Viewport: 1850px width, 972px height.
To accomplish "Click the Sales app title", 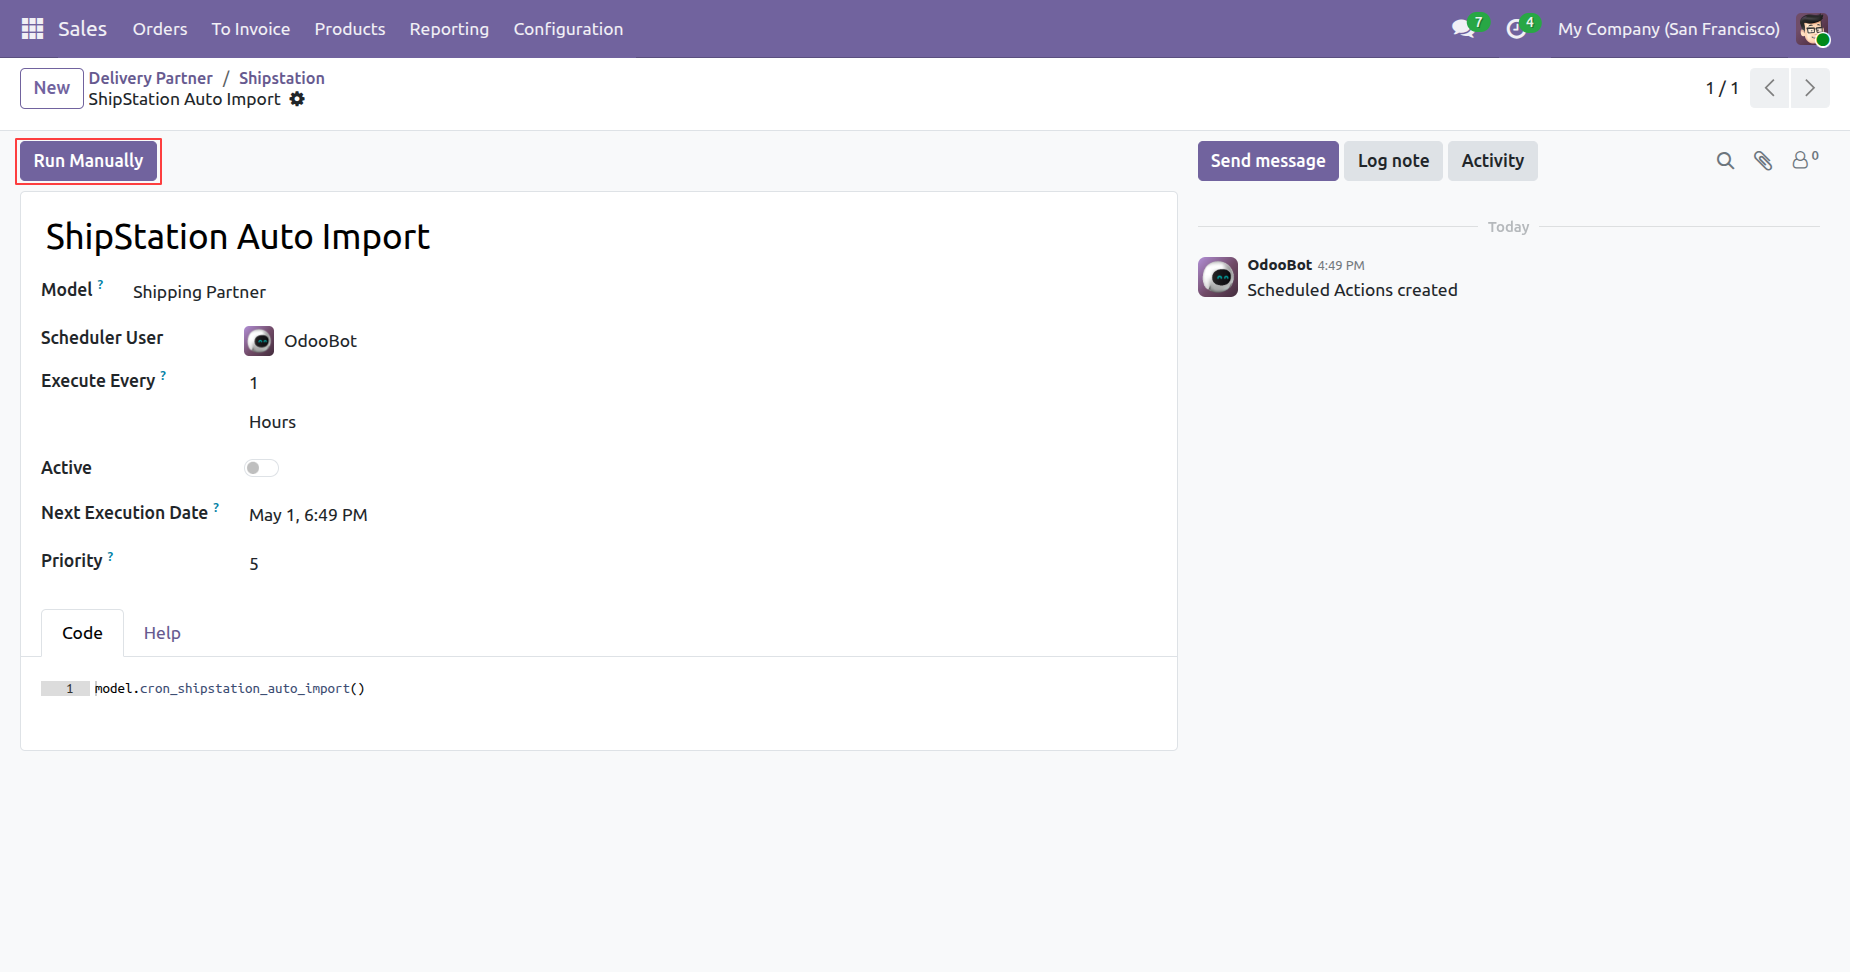I will pyautogui.click(x=82, y=29).
